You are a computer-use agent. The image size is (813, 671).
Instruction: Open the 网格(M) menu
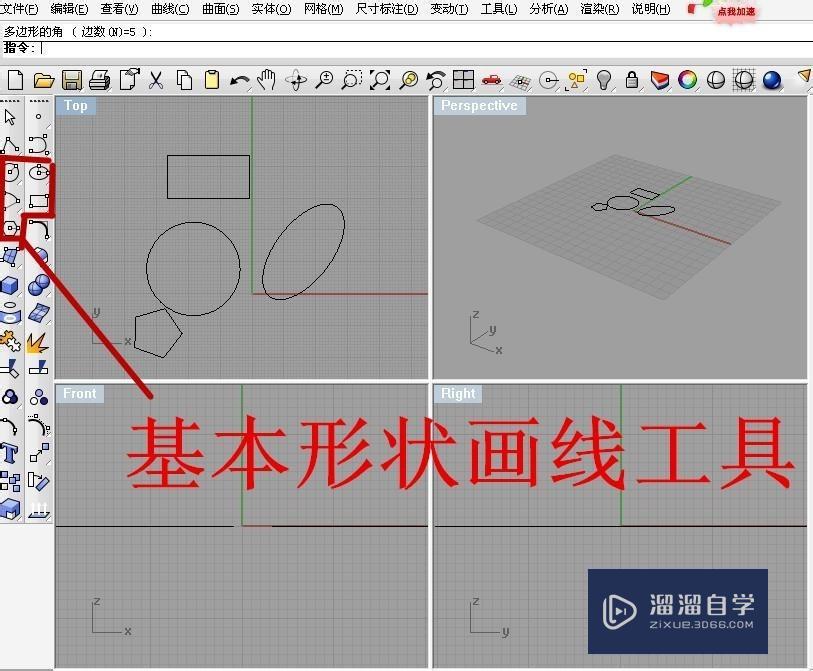[x=324, y=9]
